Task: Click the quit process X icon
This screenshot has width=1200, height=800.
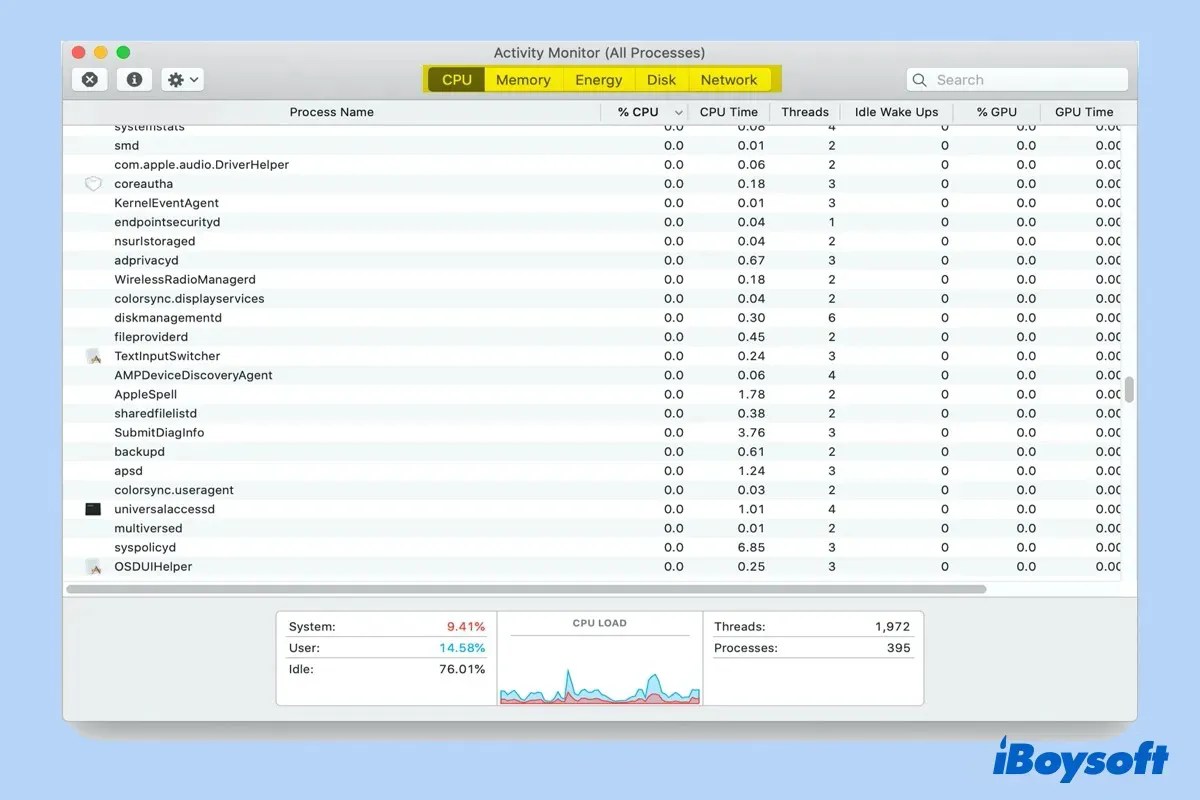Action: pos(89,79)
